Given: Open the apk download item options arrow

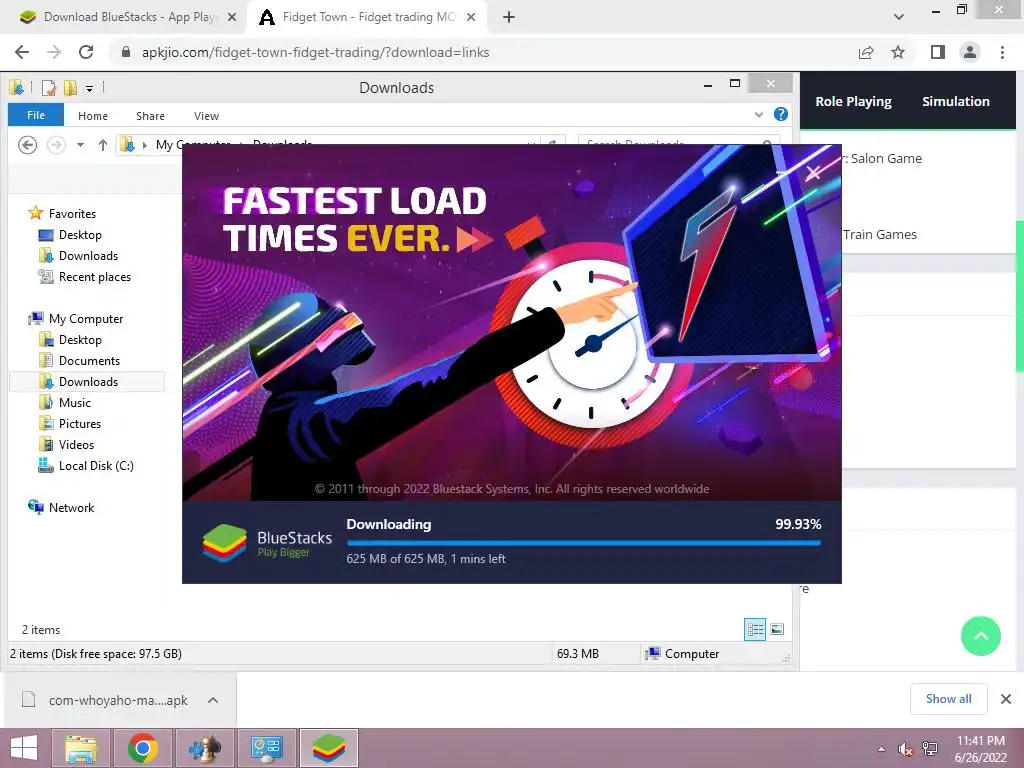Looking at the screenshot, I should pos(213,700).
